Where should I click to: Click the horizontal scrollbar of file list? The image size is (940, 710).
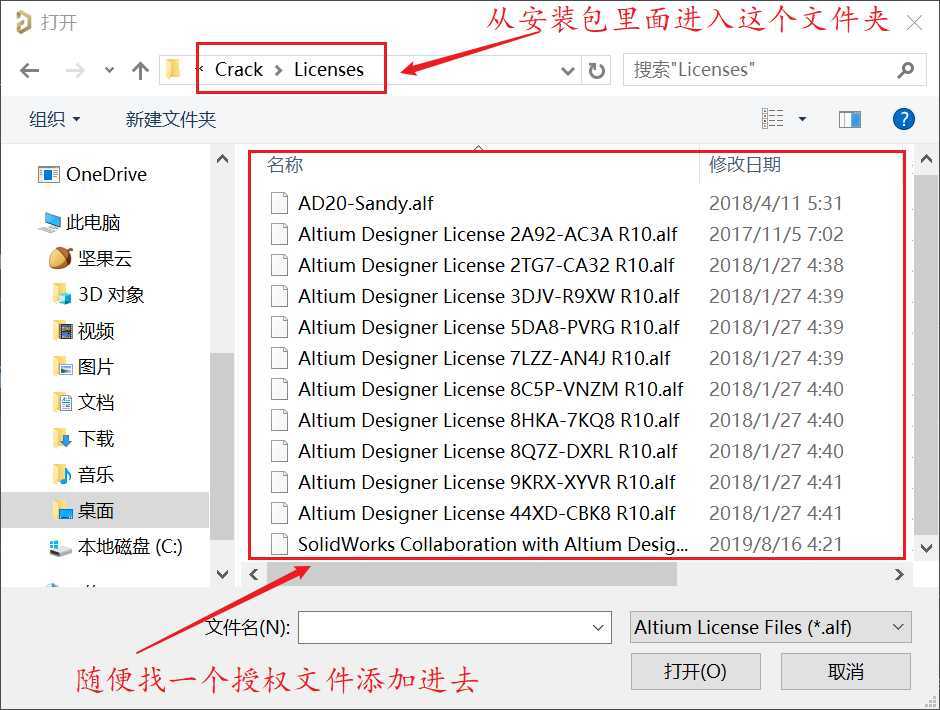(x=472, y=574)
